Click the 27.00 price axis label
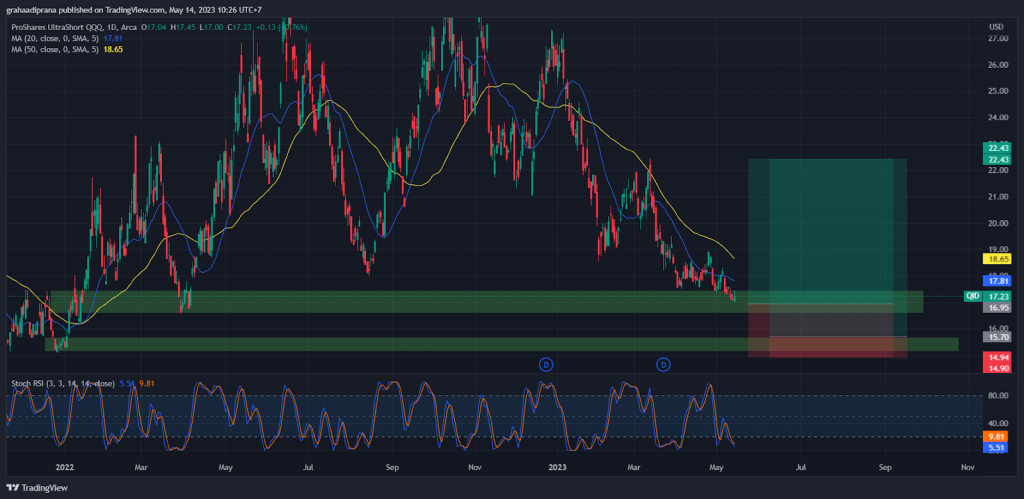 click(x=997, y=39)
